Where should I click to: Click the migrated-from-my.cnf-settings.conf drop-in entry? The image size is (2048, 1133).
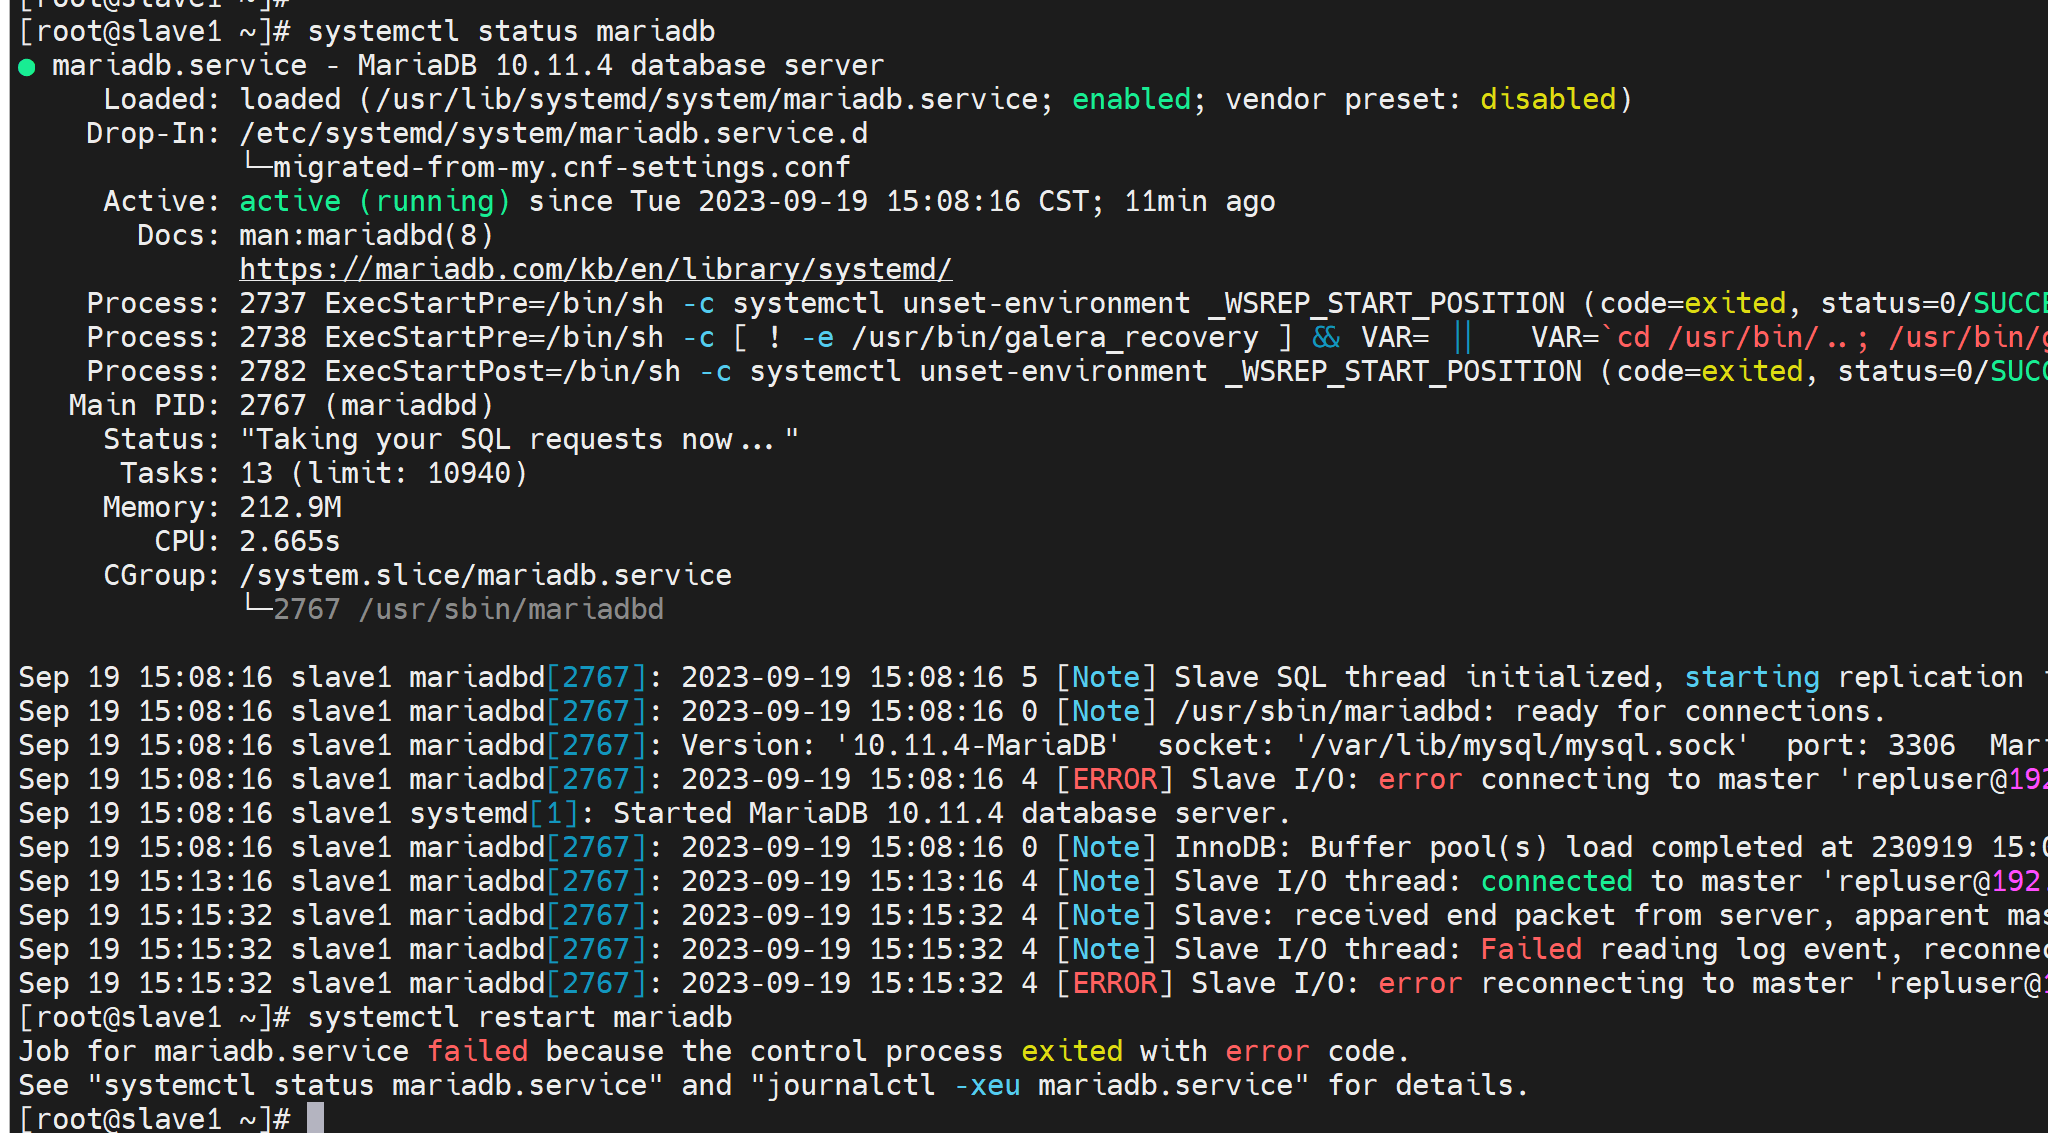[560, 167]
